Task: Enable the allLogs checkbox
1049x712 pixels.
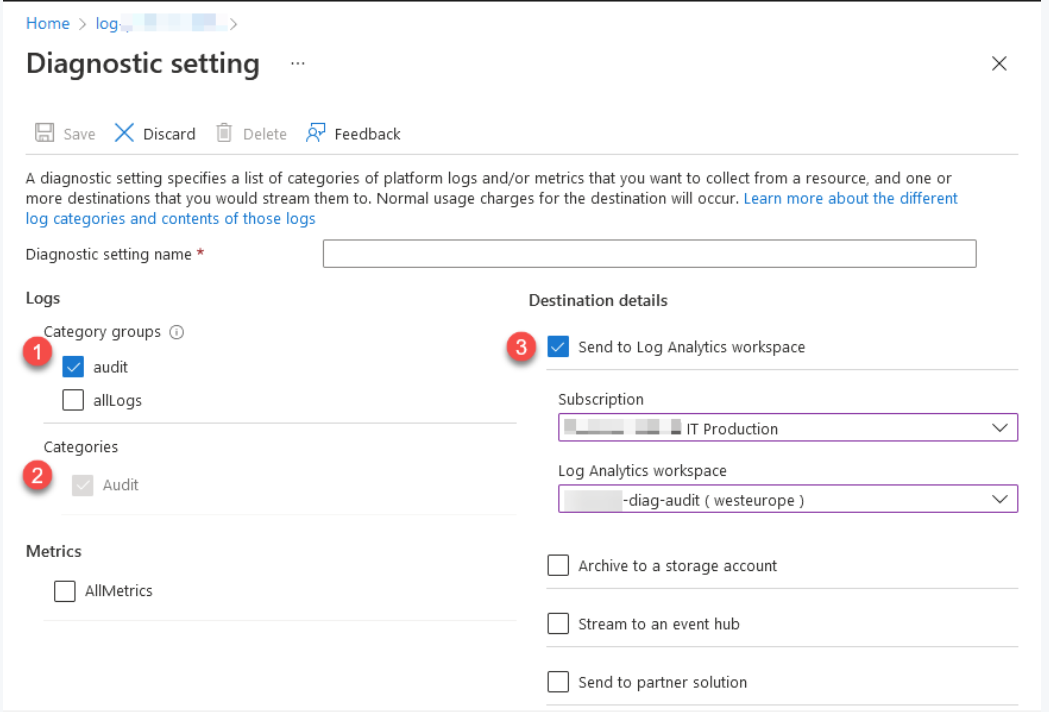Action: click(73, 400)
